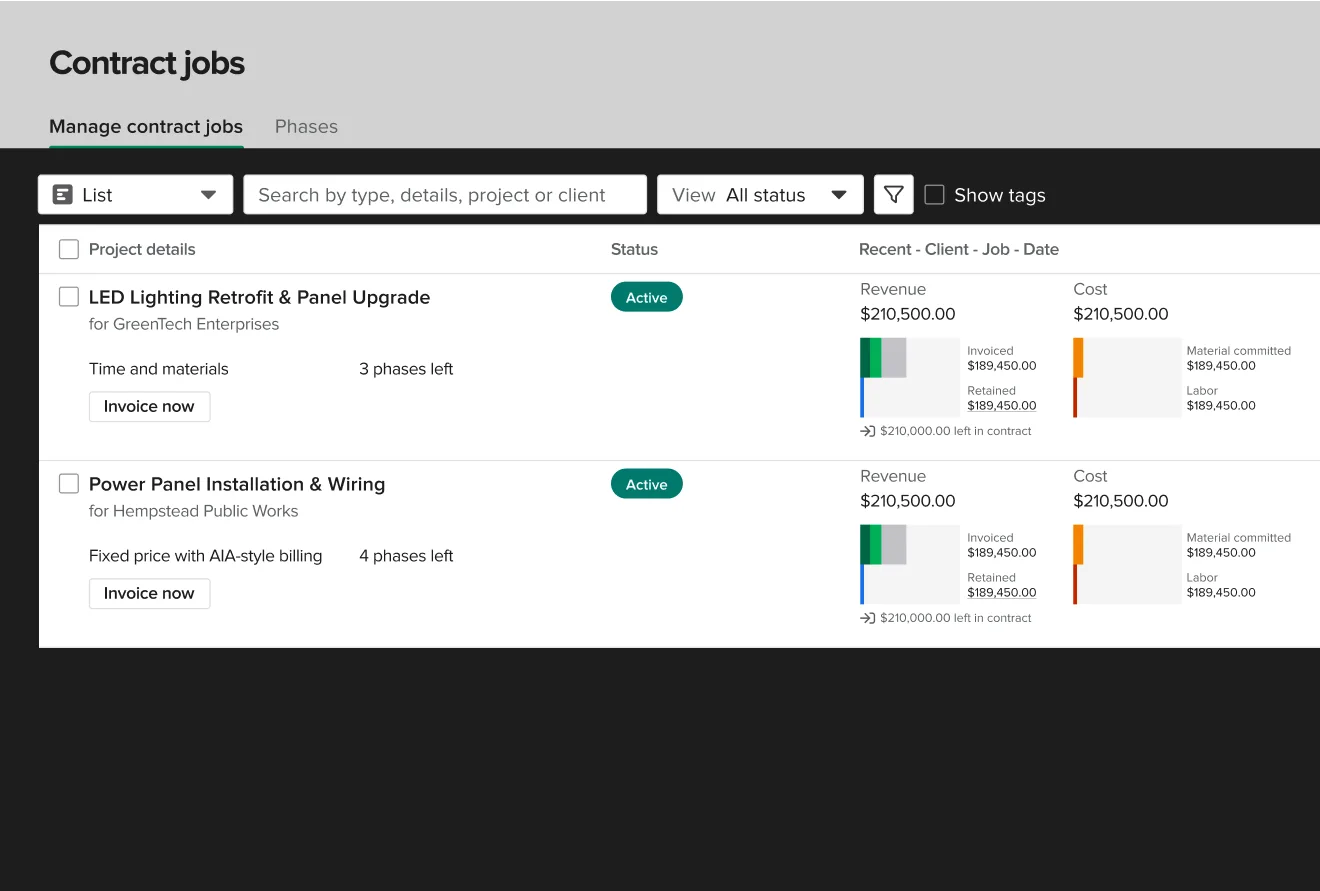Click the Active status badge for Power Panel
The image size is (1320, 891).
click(647, 484)
